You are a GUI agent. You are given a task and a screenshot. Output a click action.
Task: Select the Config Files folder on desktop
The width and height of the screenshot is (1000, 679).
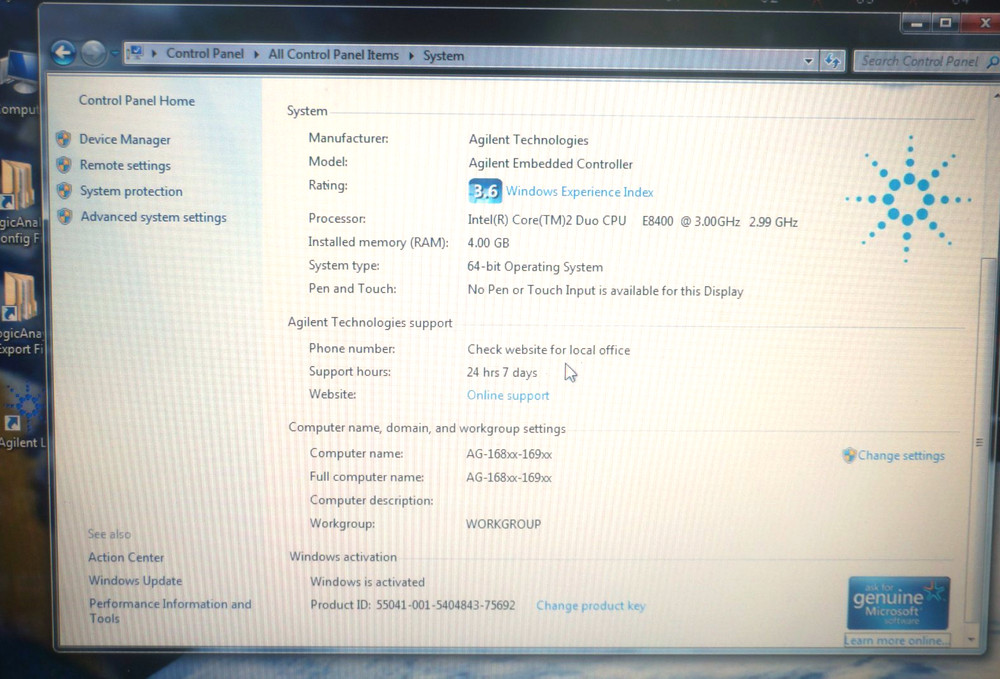pos(20,203)
